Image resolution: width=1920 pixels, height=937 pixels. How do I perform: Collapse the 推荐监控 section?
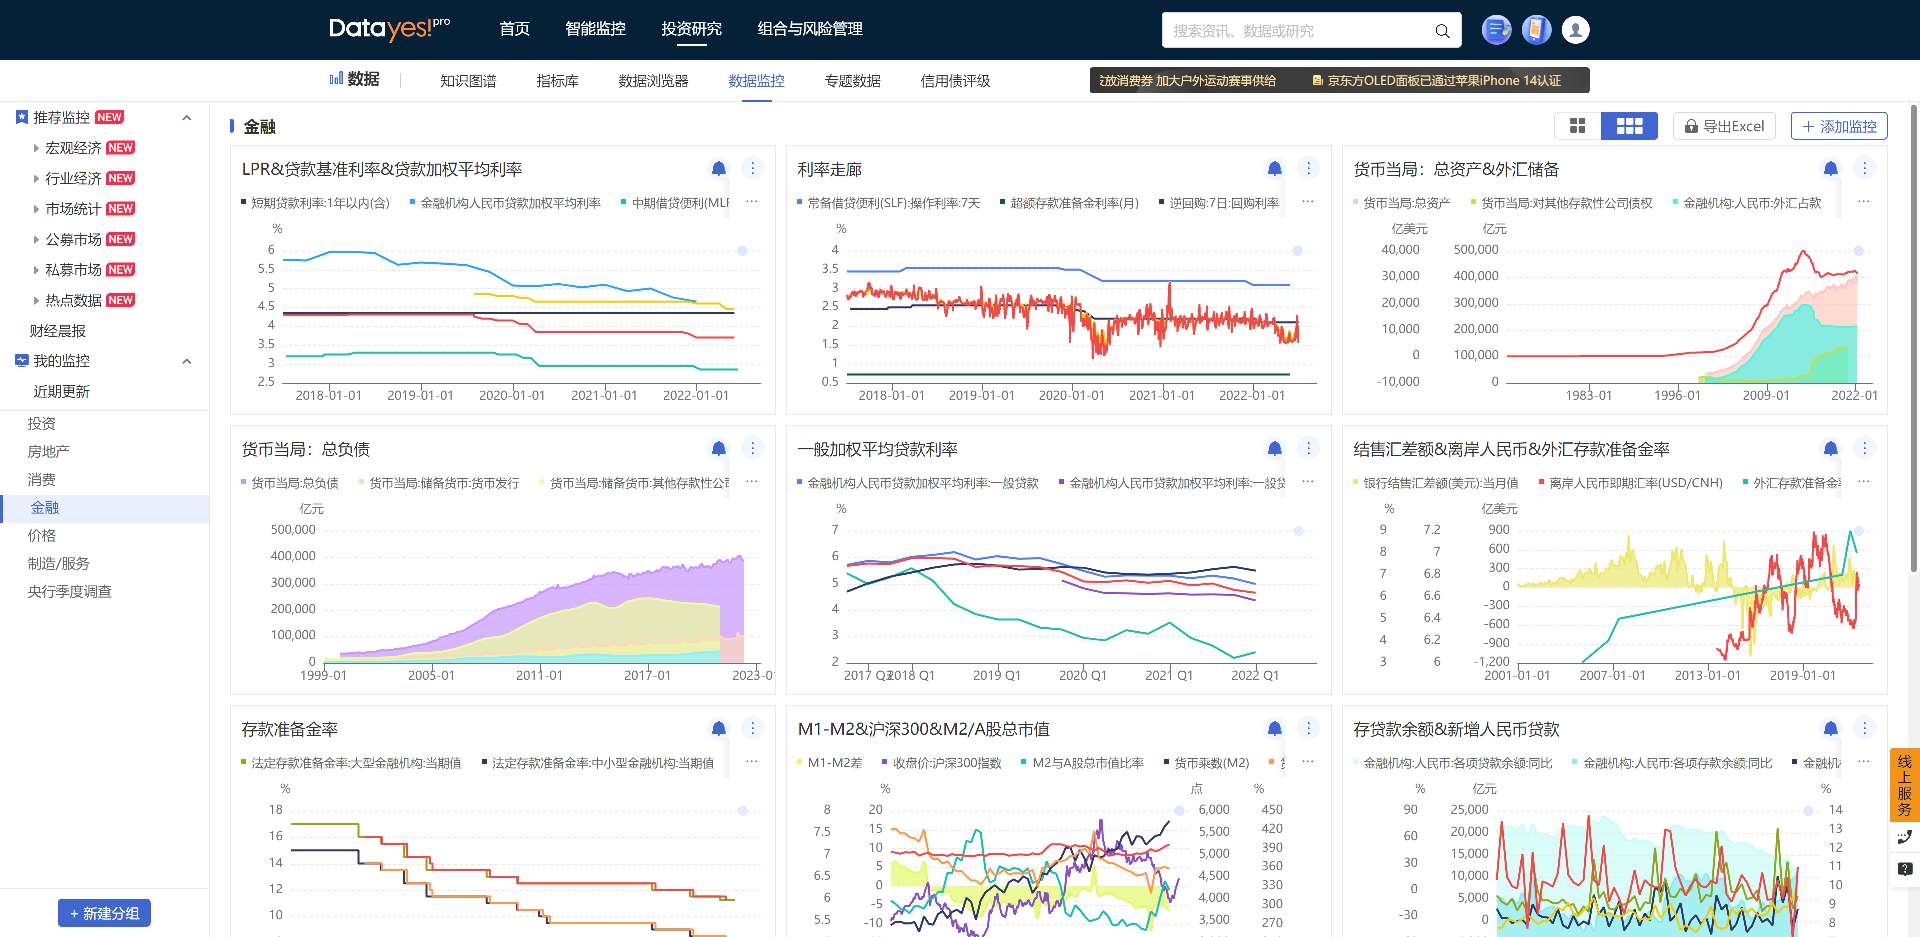(186, 118)
